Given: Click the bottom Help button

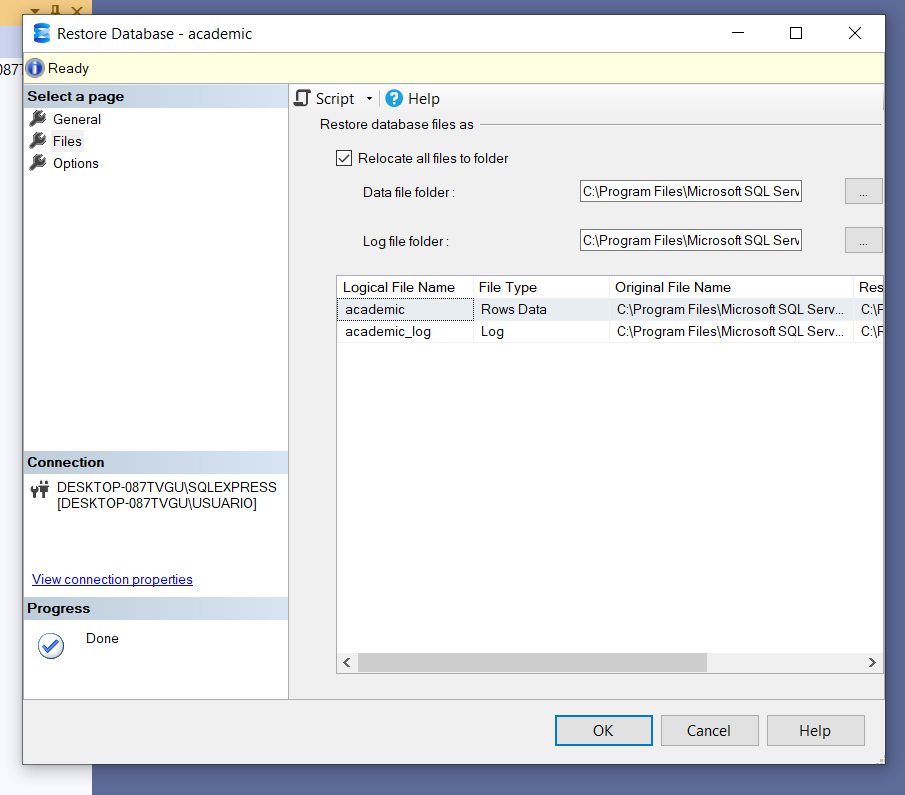Looking at the screenshot, I should click(816, 730).
